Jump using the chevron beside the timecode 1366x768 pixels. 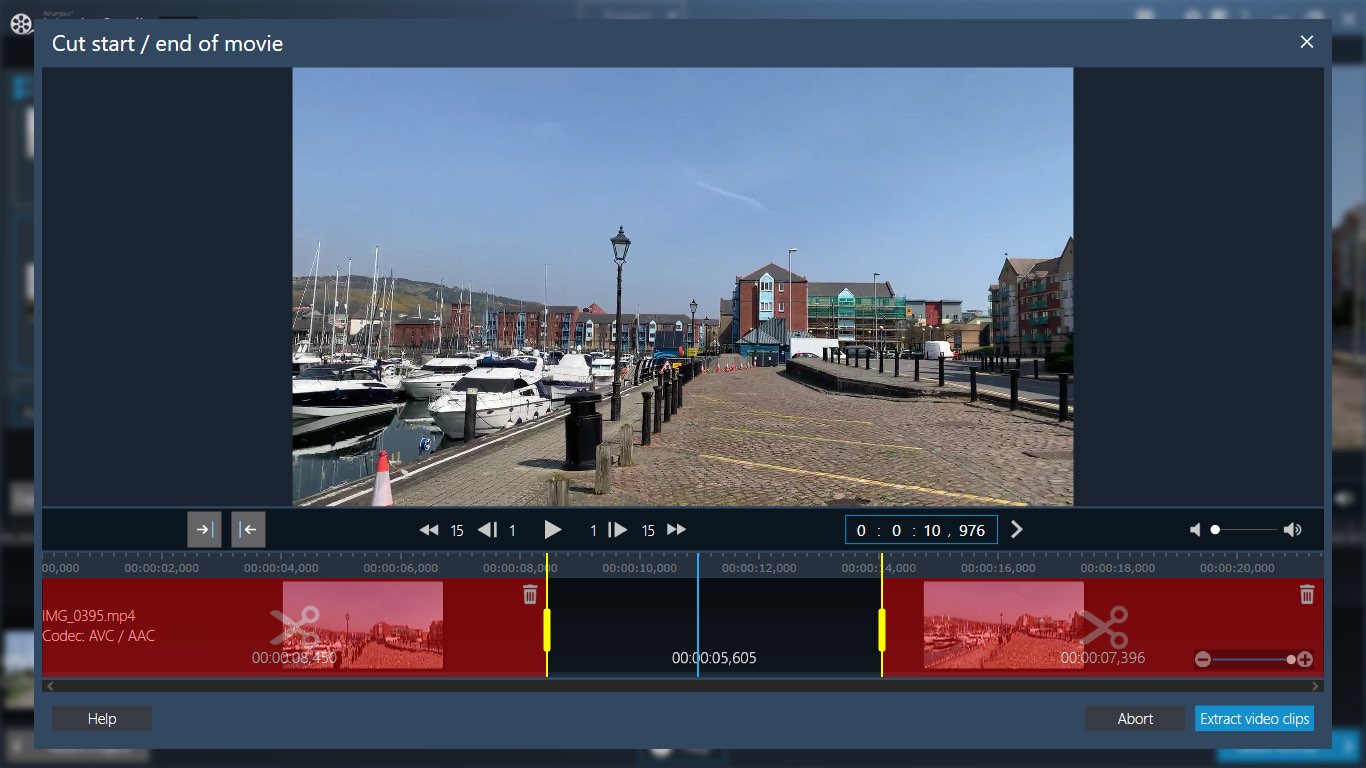click(1017, 530)
